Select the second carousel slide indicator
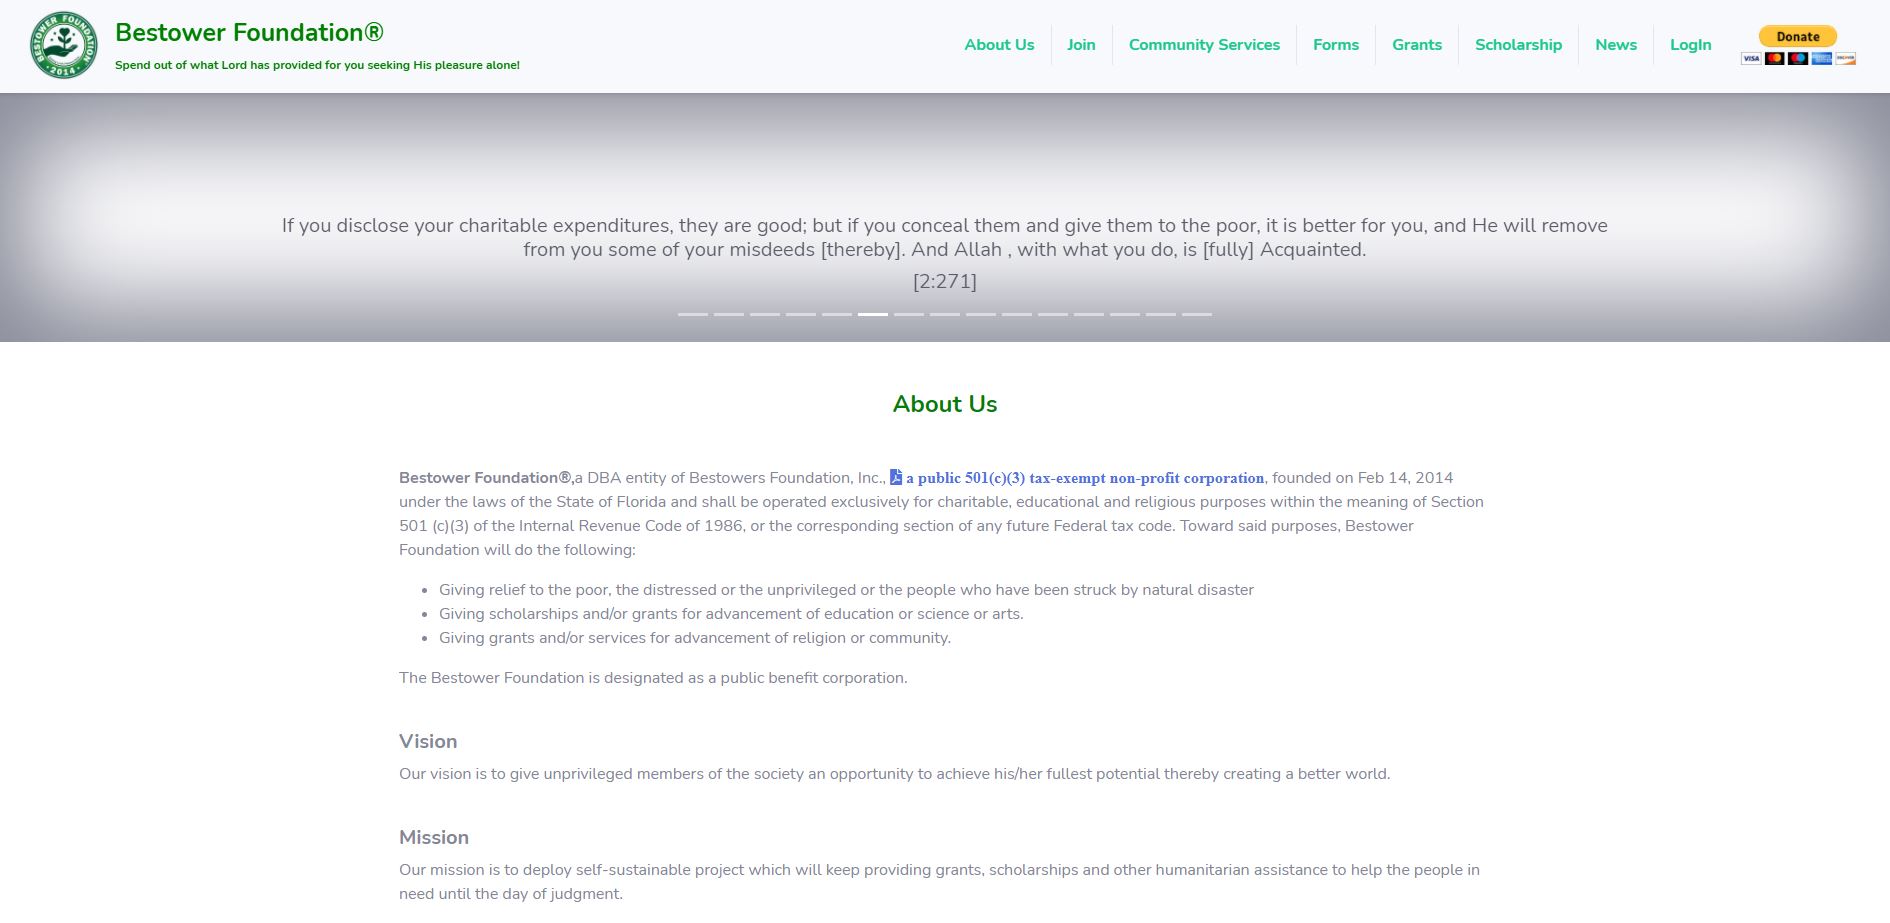Image resolution: width=1890 pixels, height=923 pixels. point(729,314)
